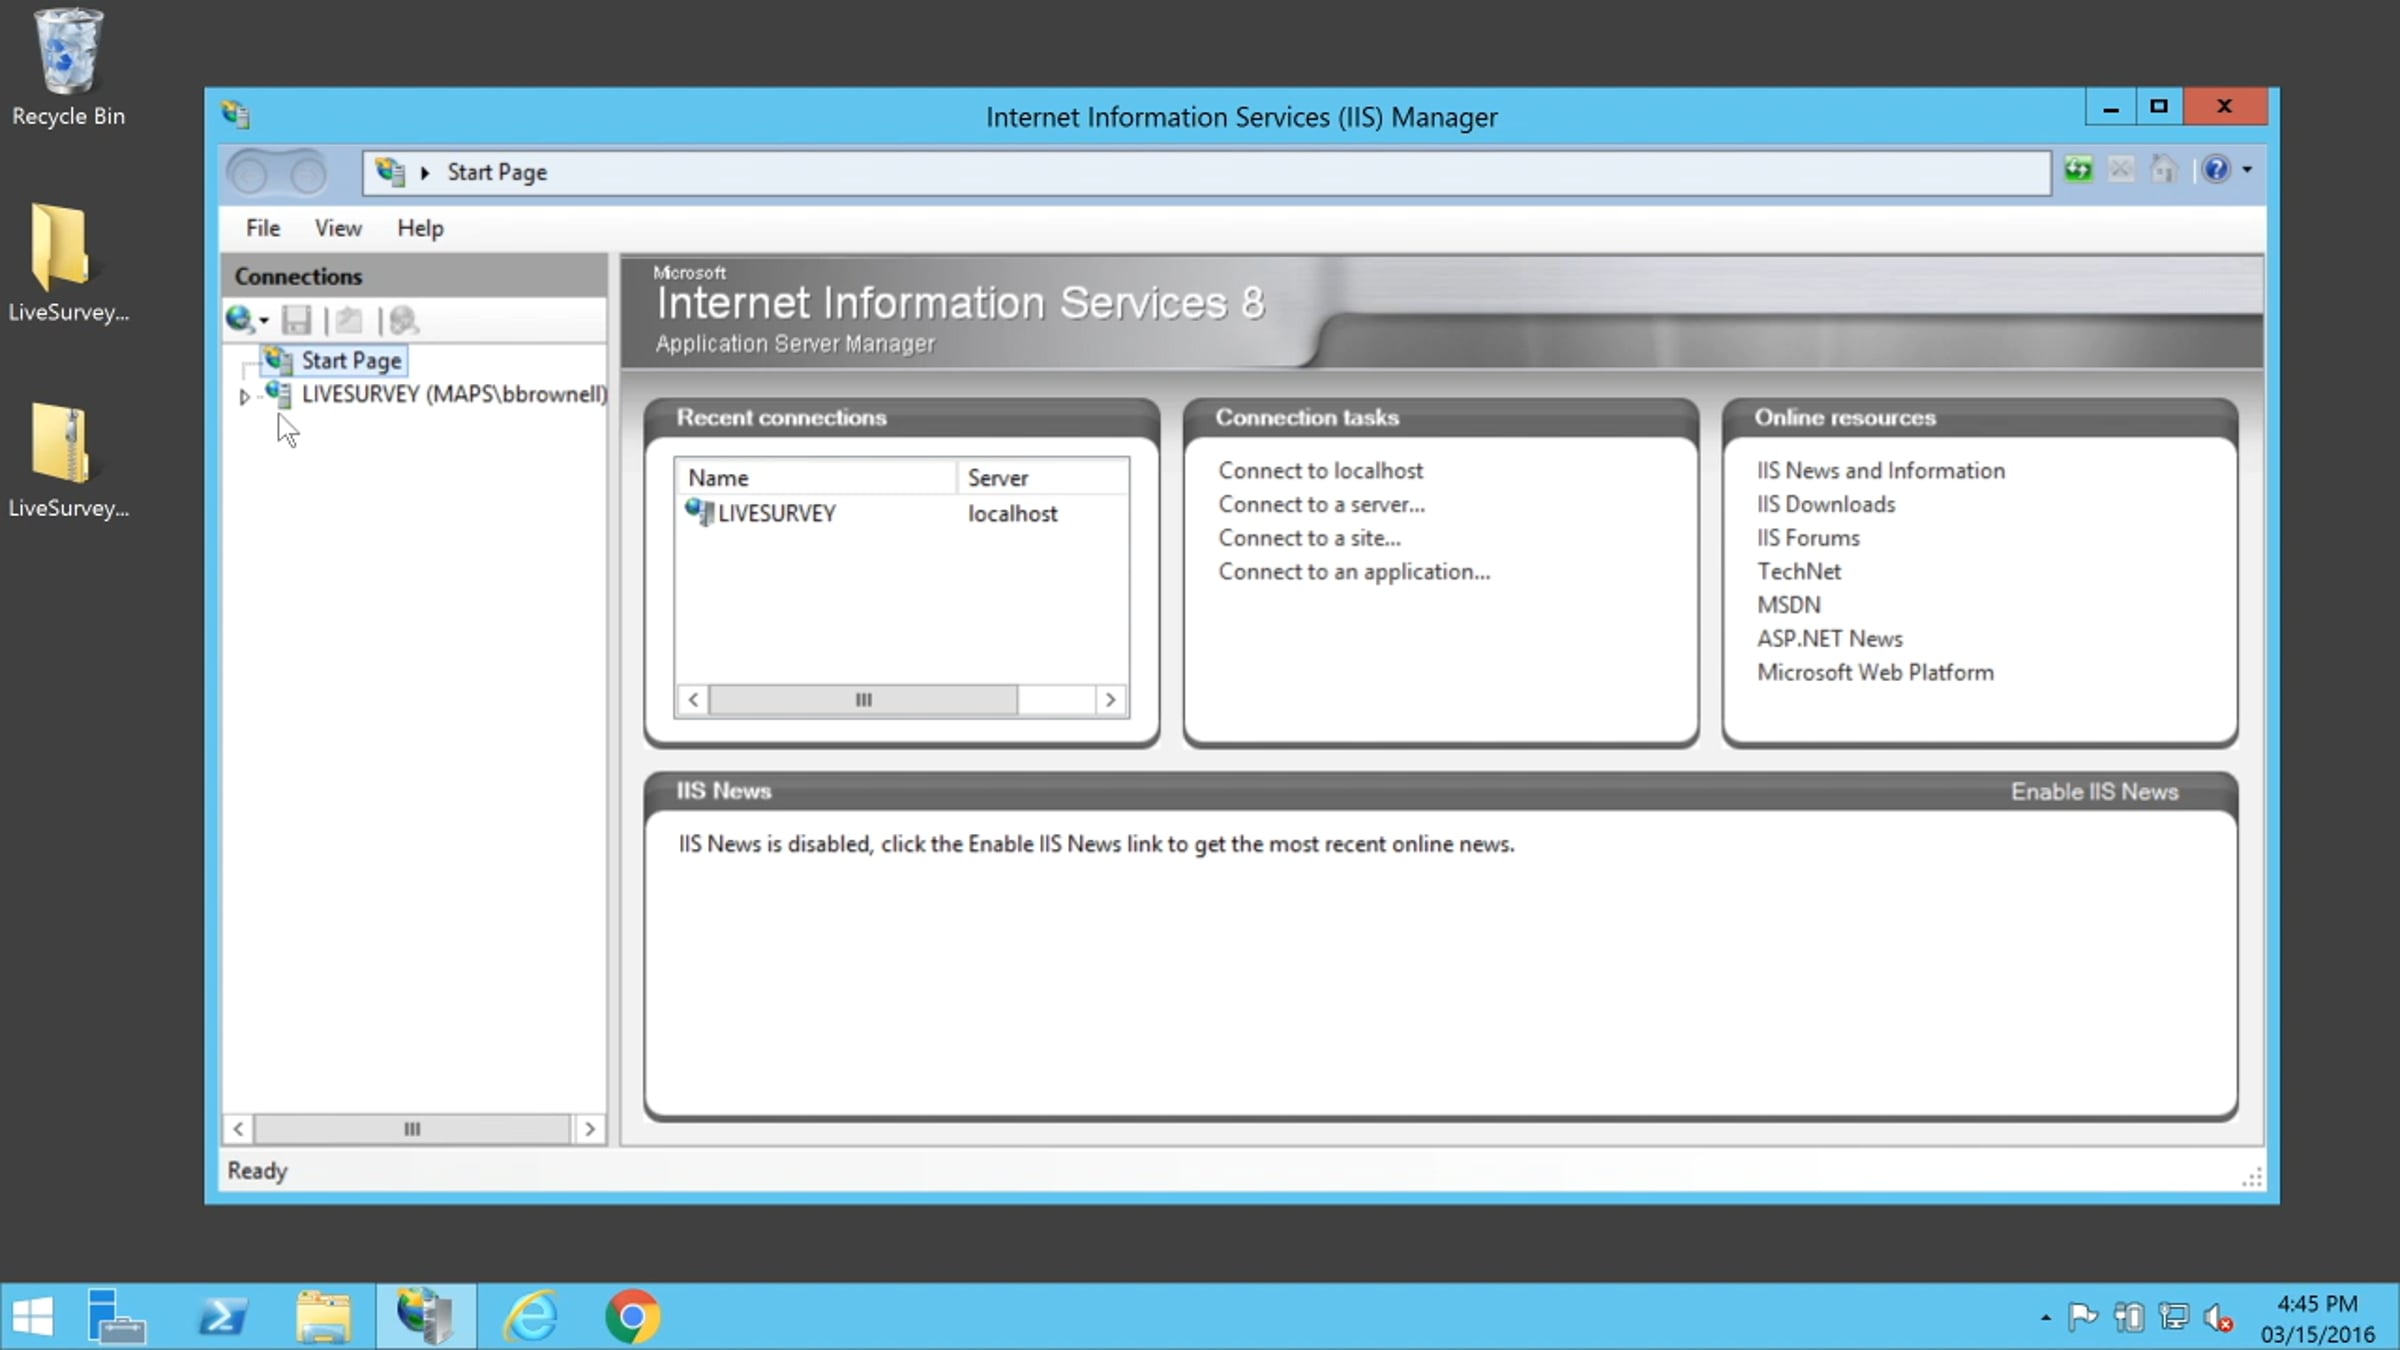Click the create new connection globe icon
The image size is (2400, 1350).
pos(240,319)
